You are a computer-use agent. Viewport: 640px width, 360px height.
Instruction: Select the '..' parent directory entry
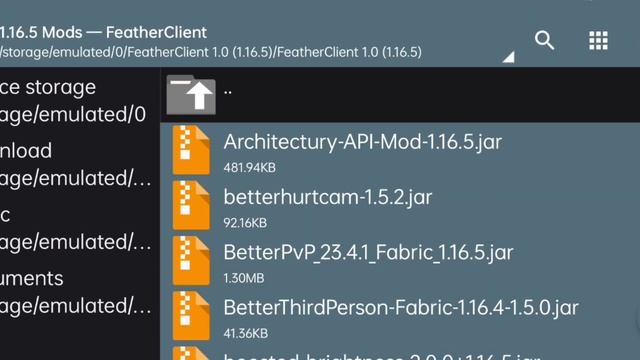(x=400, y=95)
